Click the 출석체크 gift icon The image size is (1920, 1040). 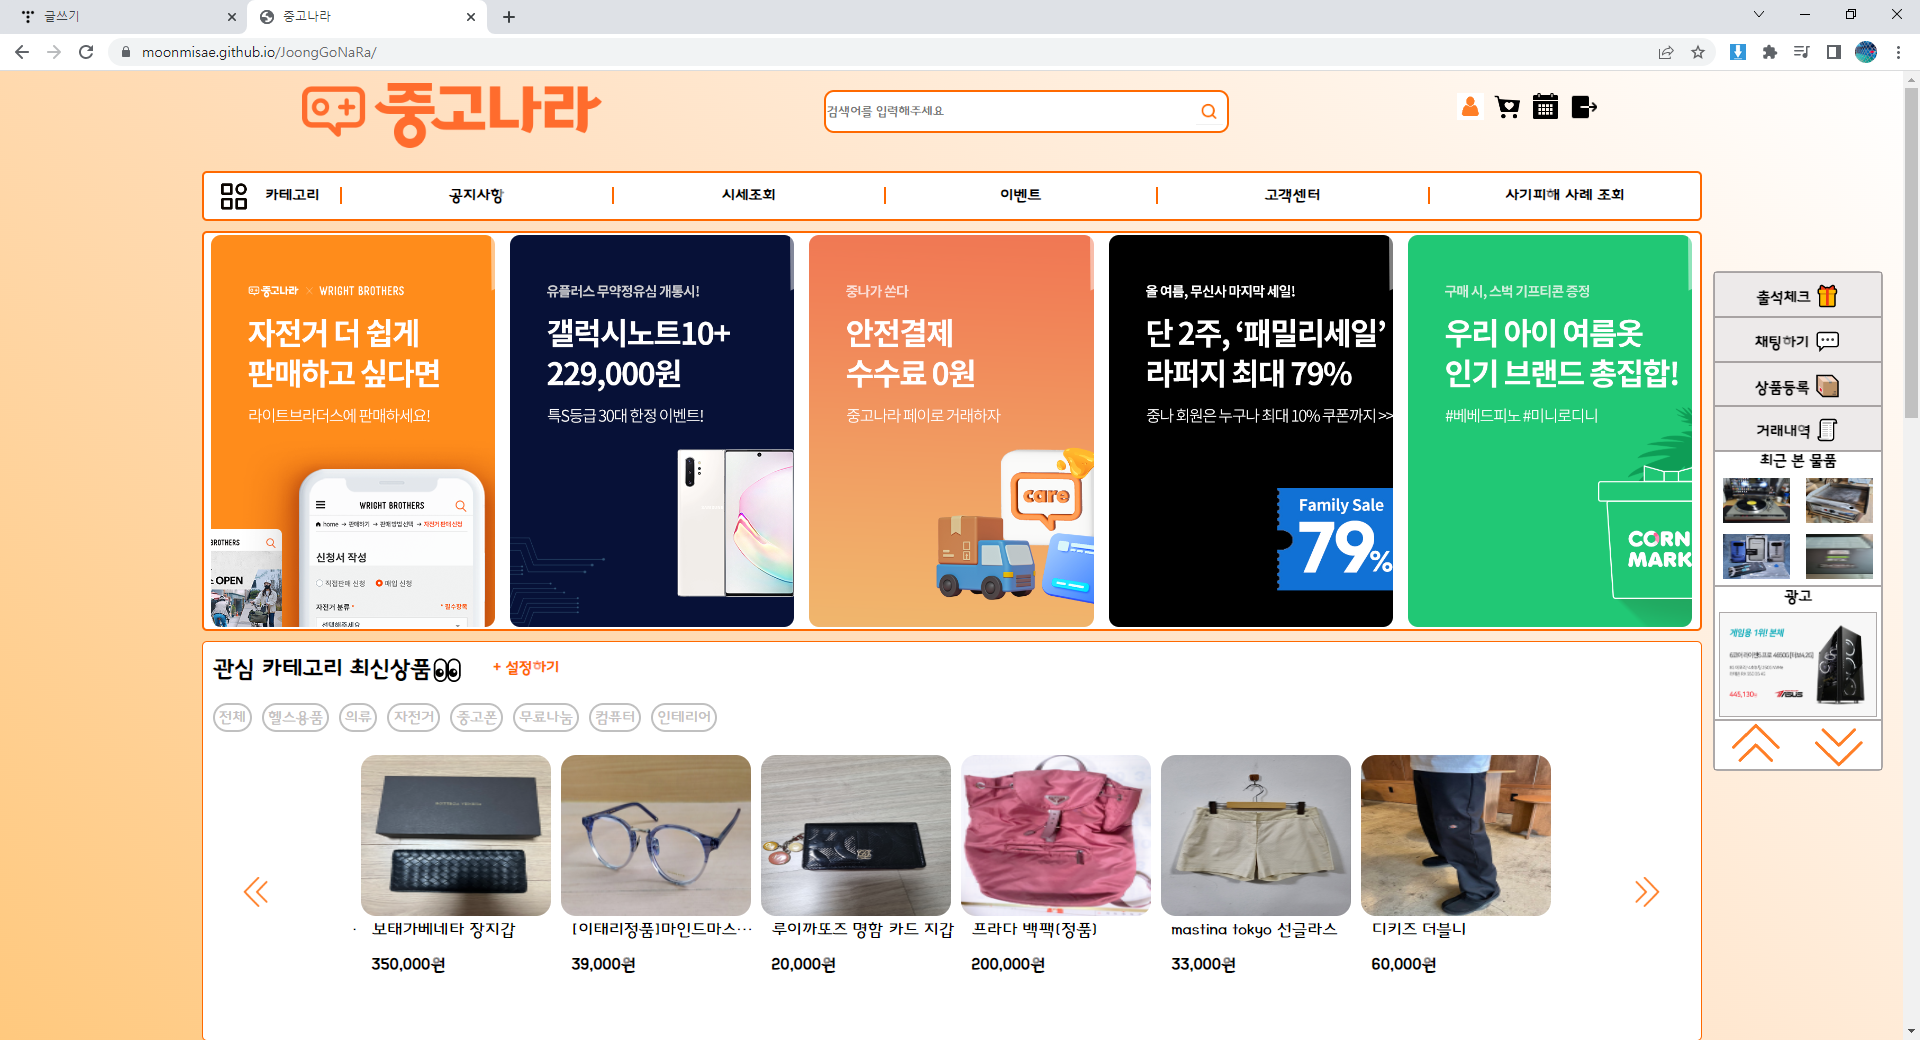(1828, 296)
